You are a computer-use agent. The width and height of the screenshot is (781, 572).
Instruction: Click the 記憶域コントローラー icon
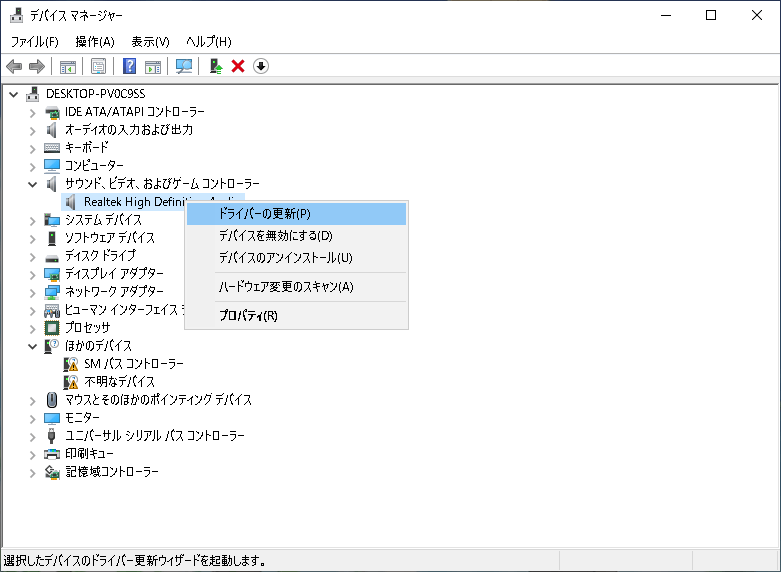click(x=52, y=472)
